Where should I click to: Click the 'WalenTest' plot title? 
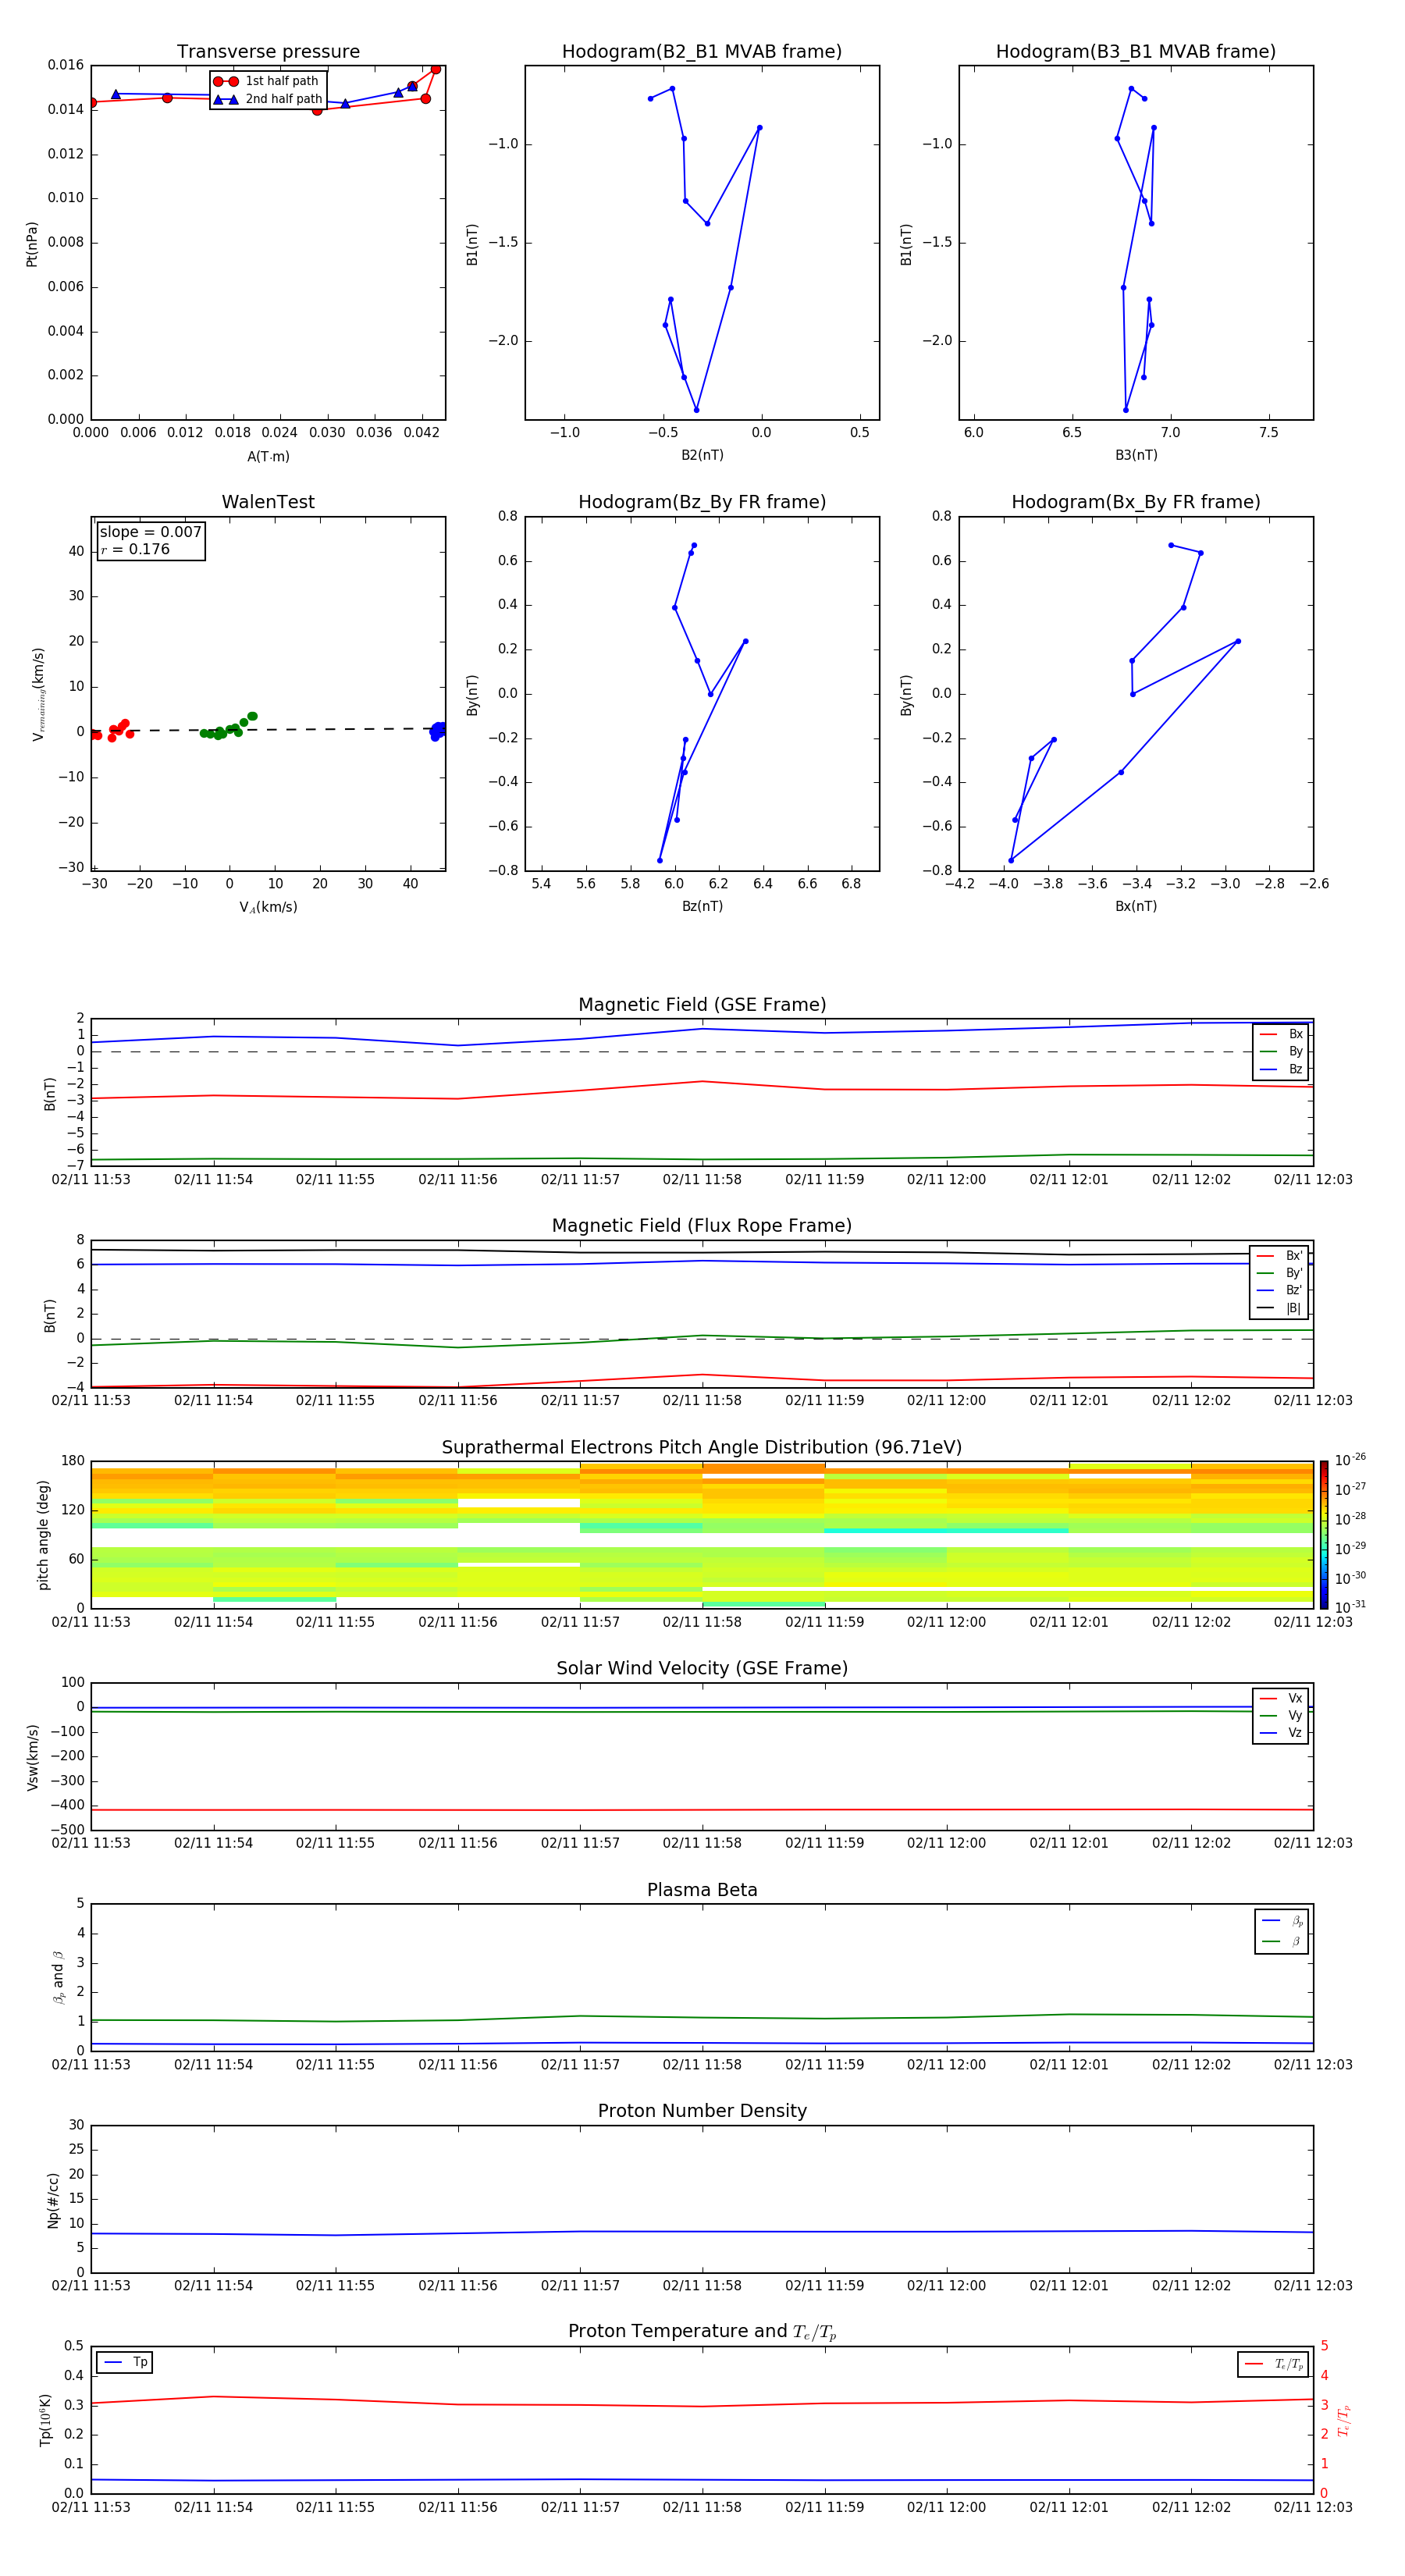click(x=268, y=502)
